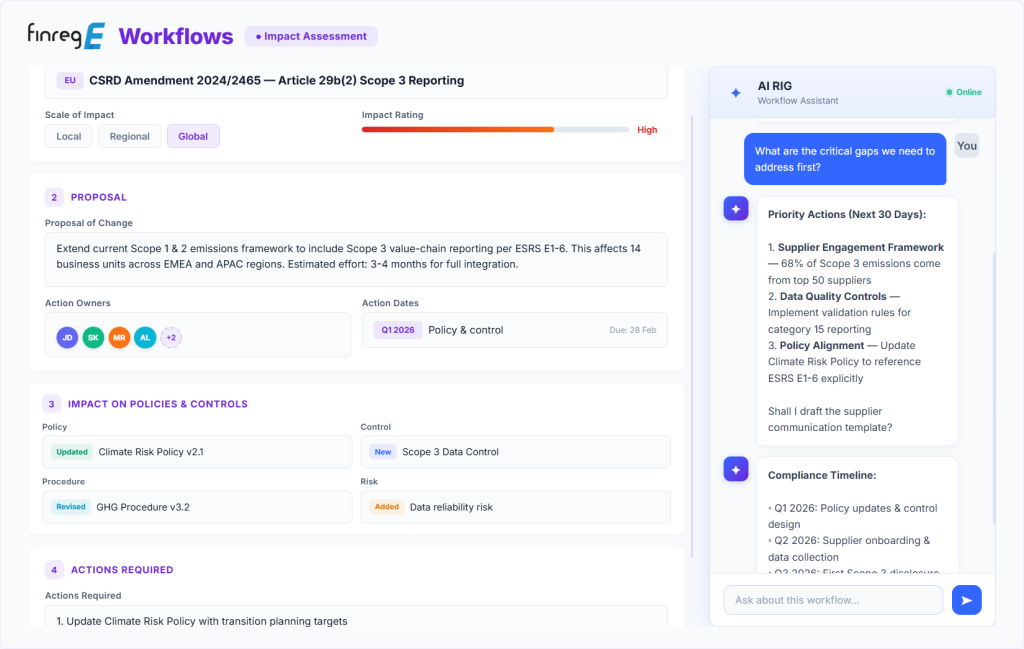Open the JD action owner avatar
The height and width of the screenshot is (649, 1024).
click(x=67, y=338)
